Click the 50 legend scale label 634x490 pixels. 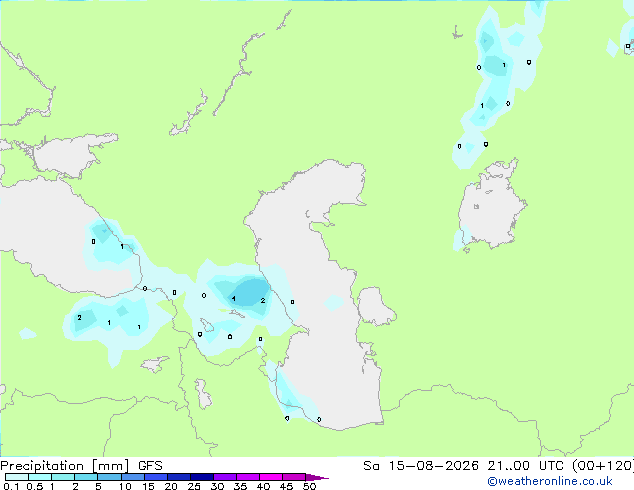(x=309, y=486)
